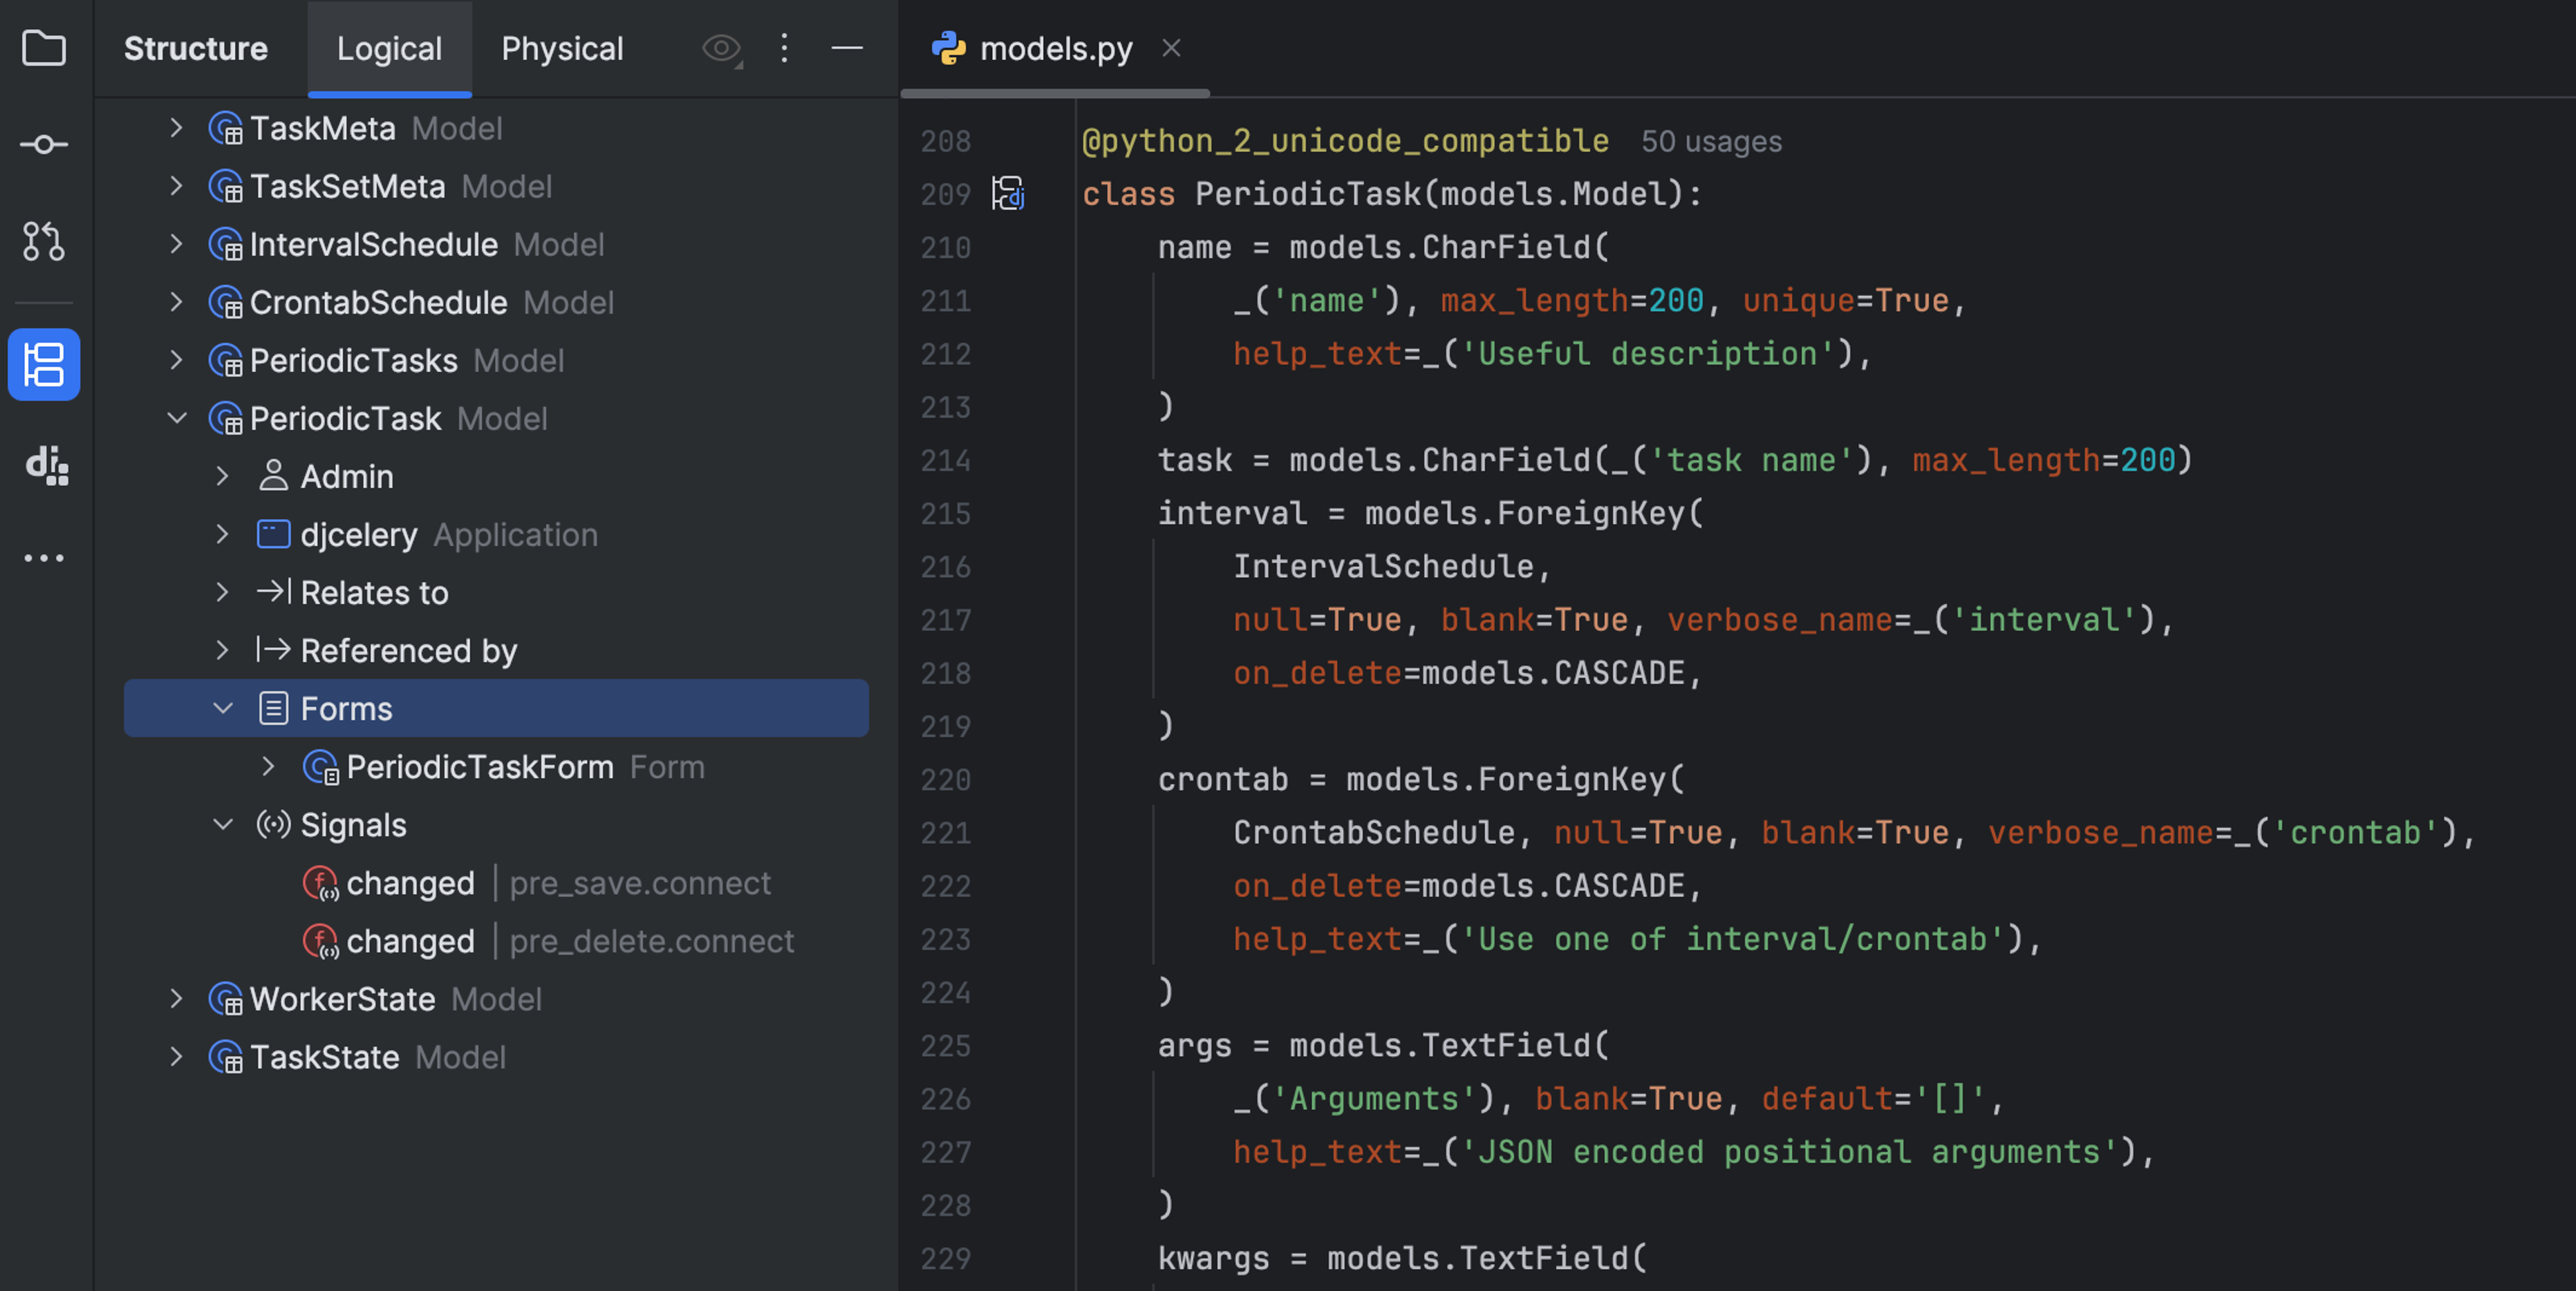Open the Pull Requests sidebar icon
The image size is (2576, 1291).
coord(44,240)
